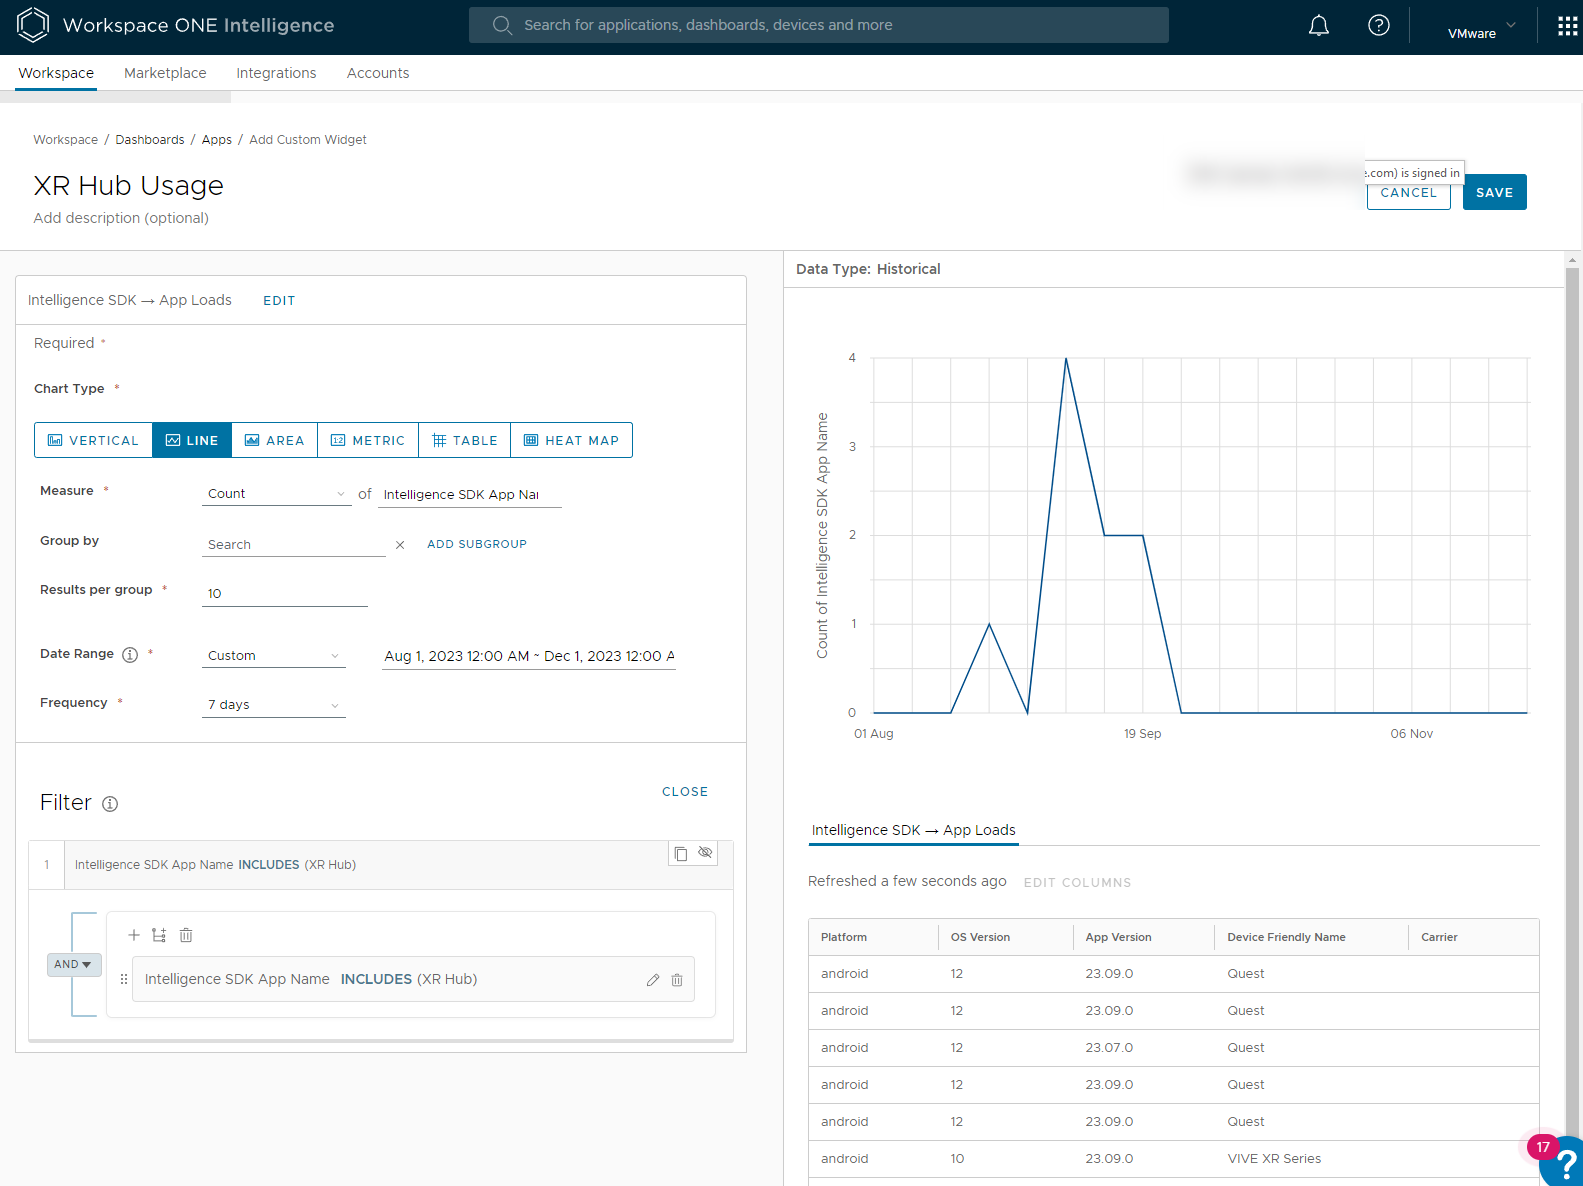
Task: Show the Filter info tooltip
Action: [110, 804]
